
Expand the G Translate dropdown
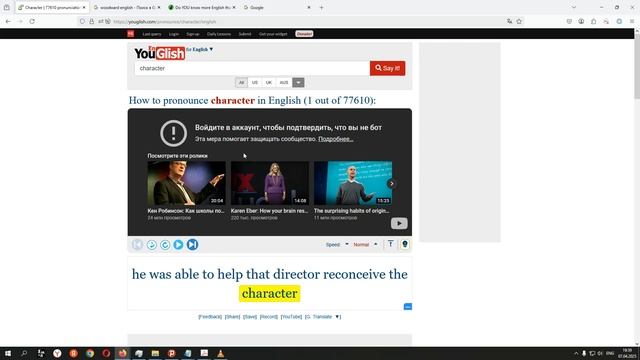tap(323, 317)
